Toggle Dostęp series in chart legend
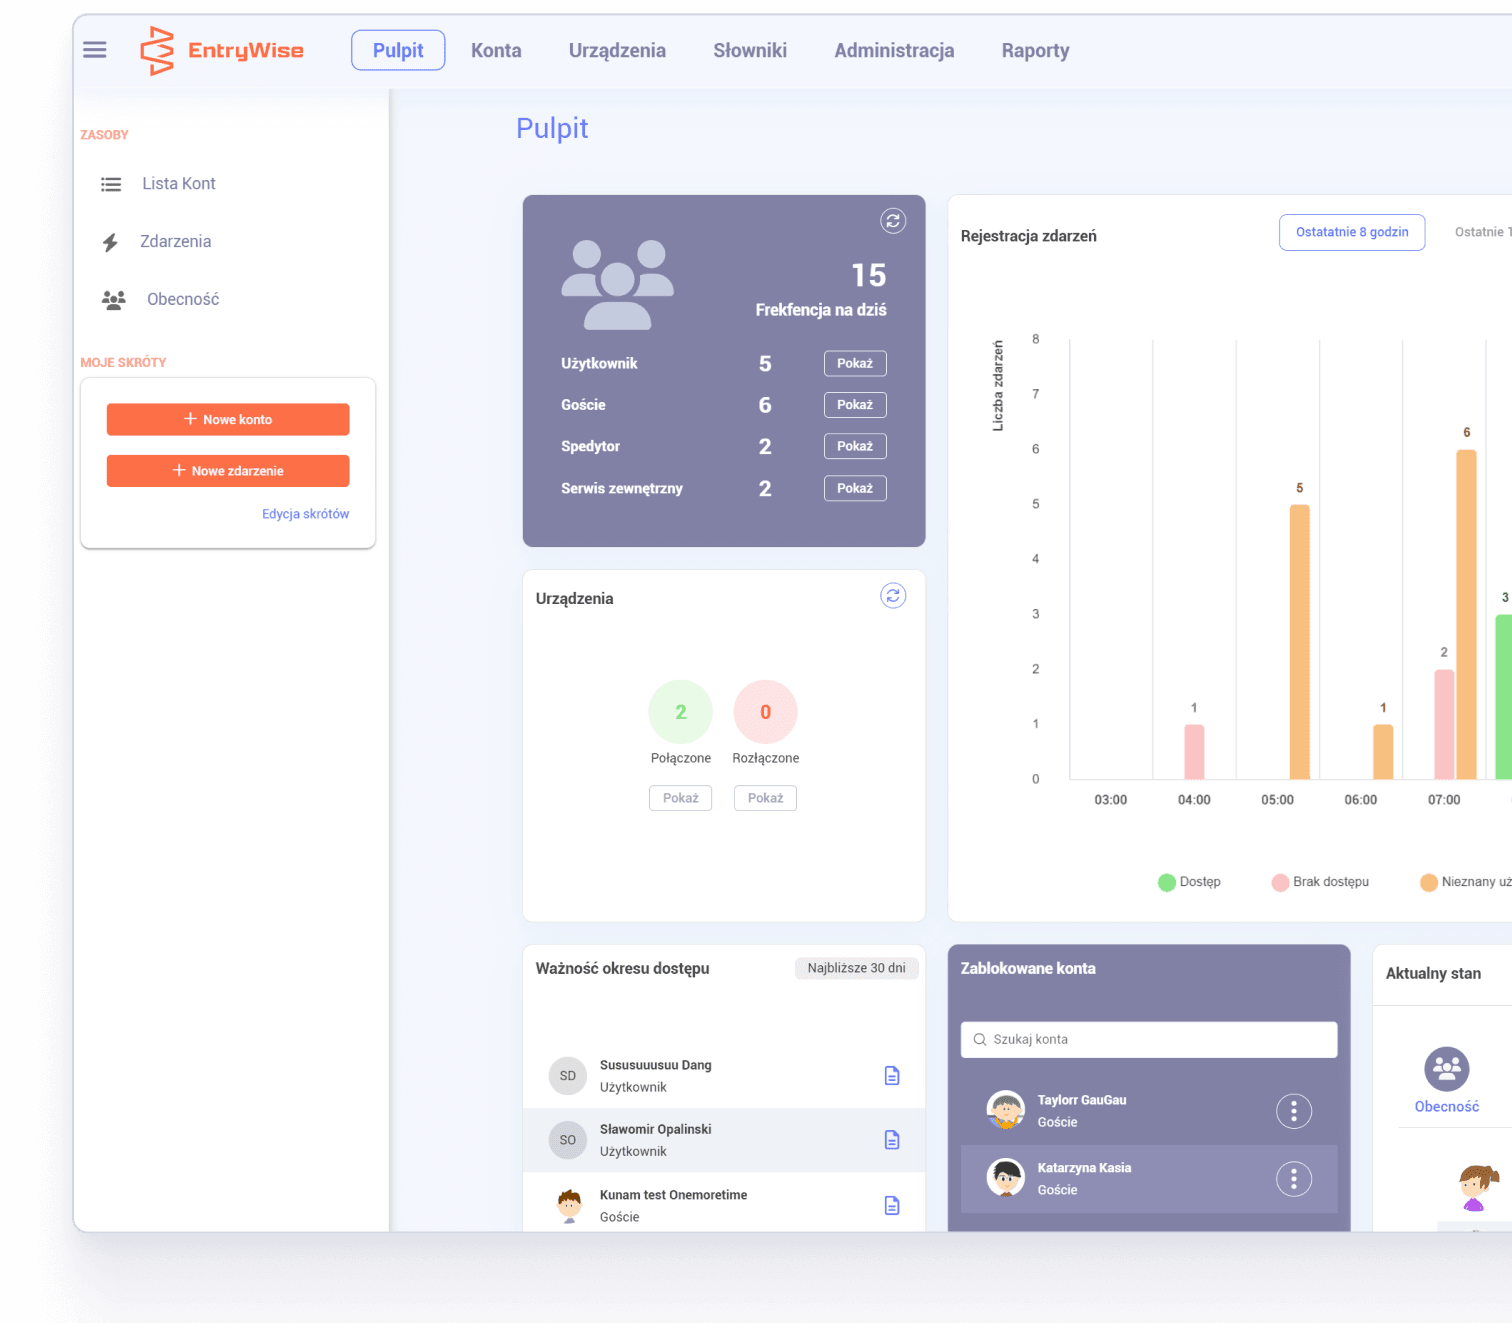The image size is (1512, 1323). pyautogui.click(x=1189, y=882)
